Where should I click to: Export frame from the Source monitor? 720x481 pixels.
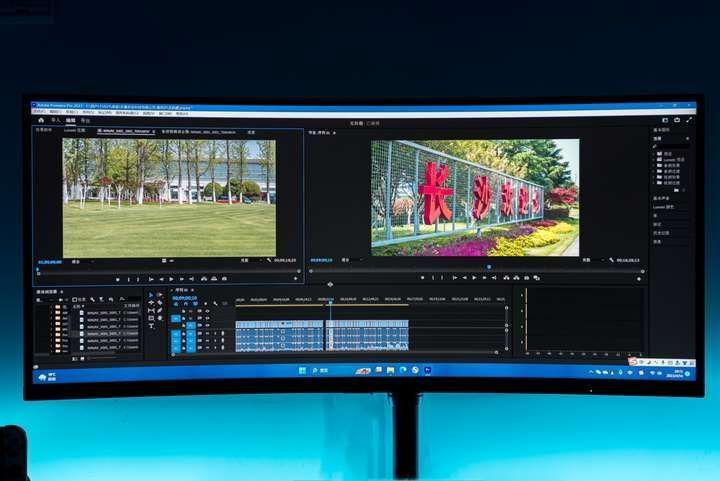click(224, 279)
